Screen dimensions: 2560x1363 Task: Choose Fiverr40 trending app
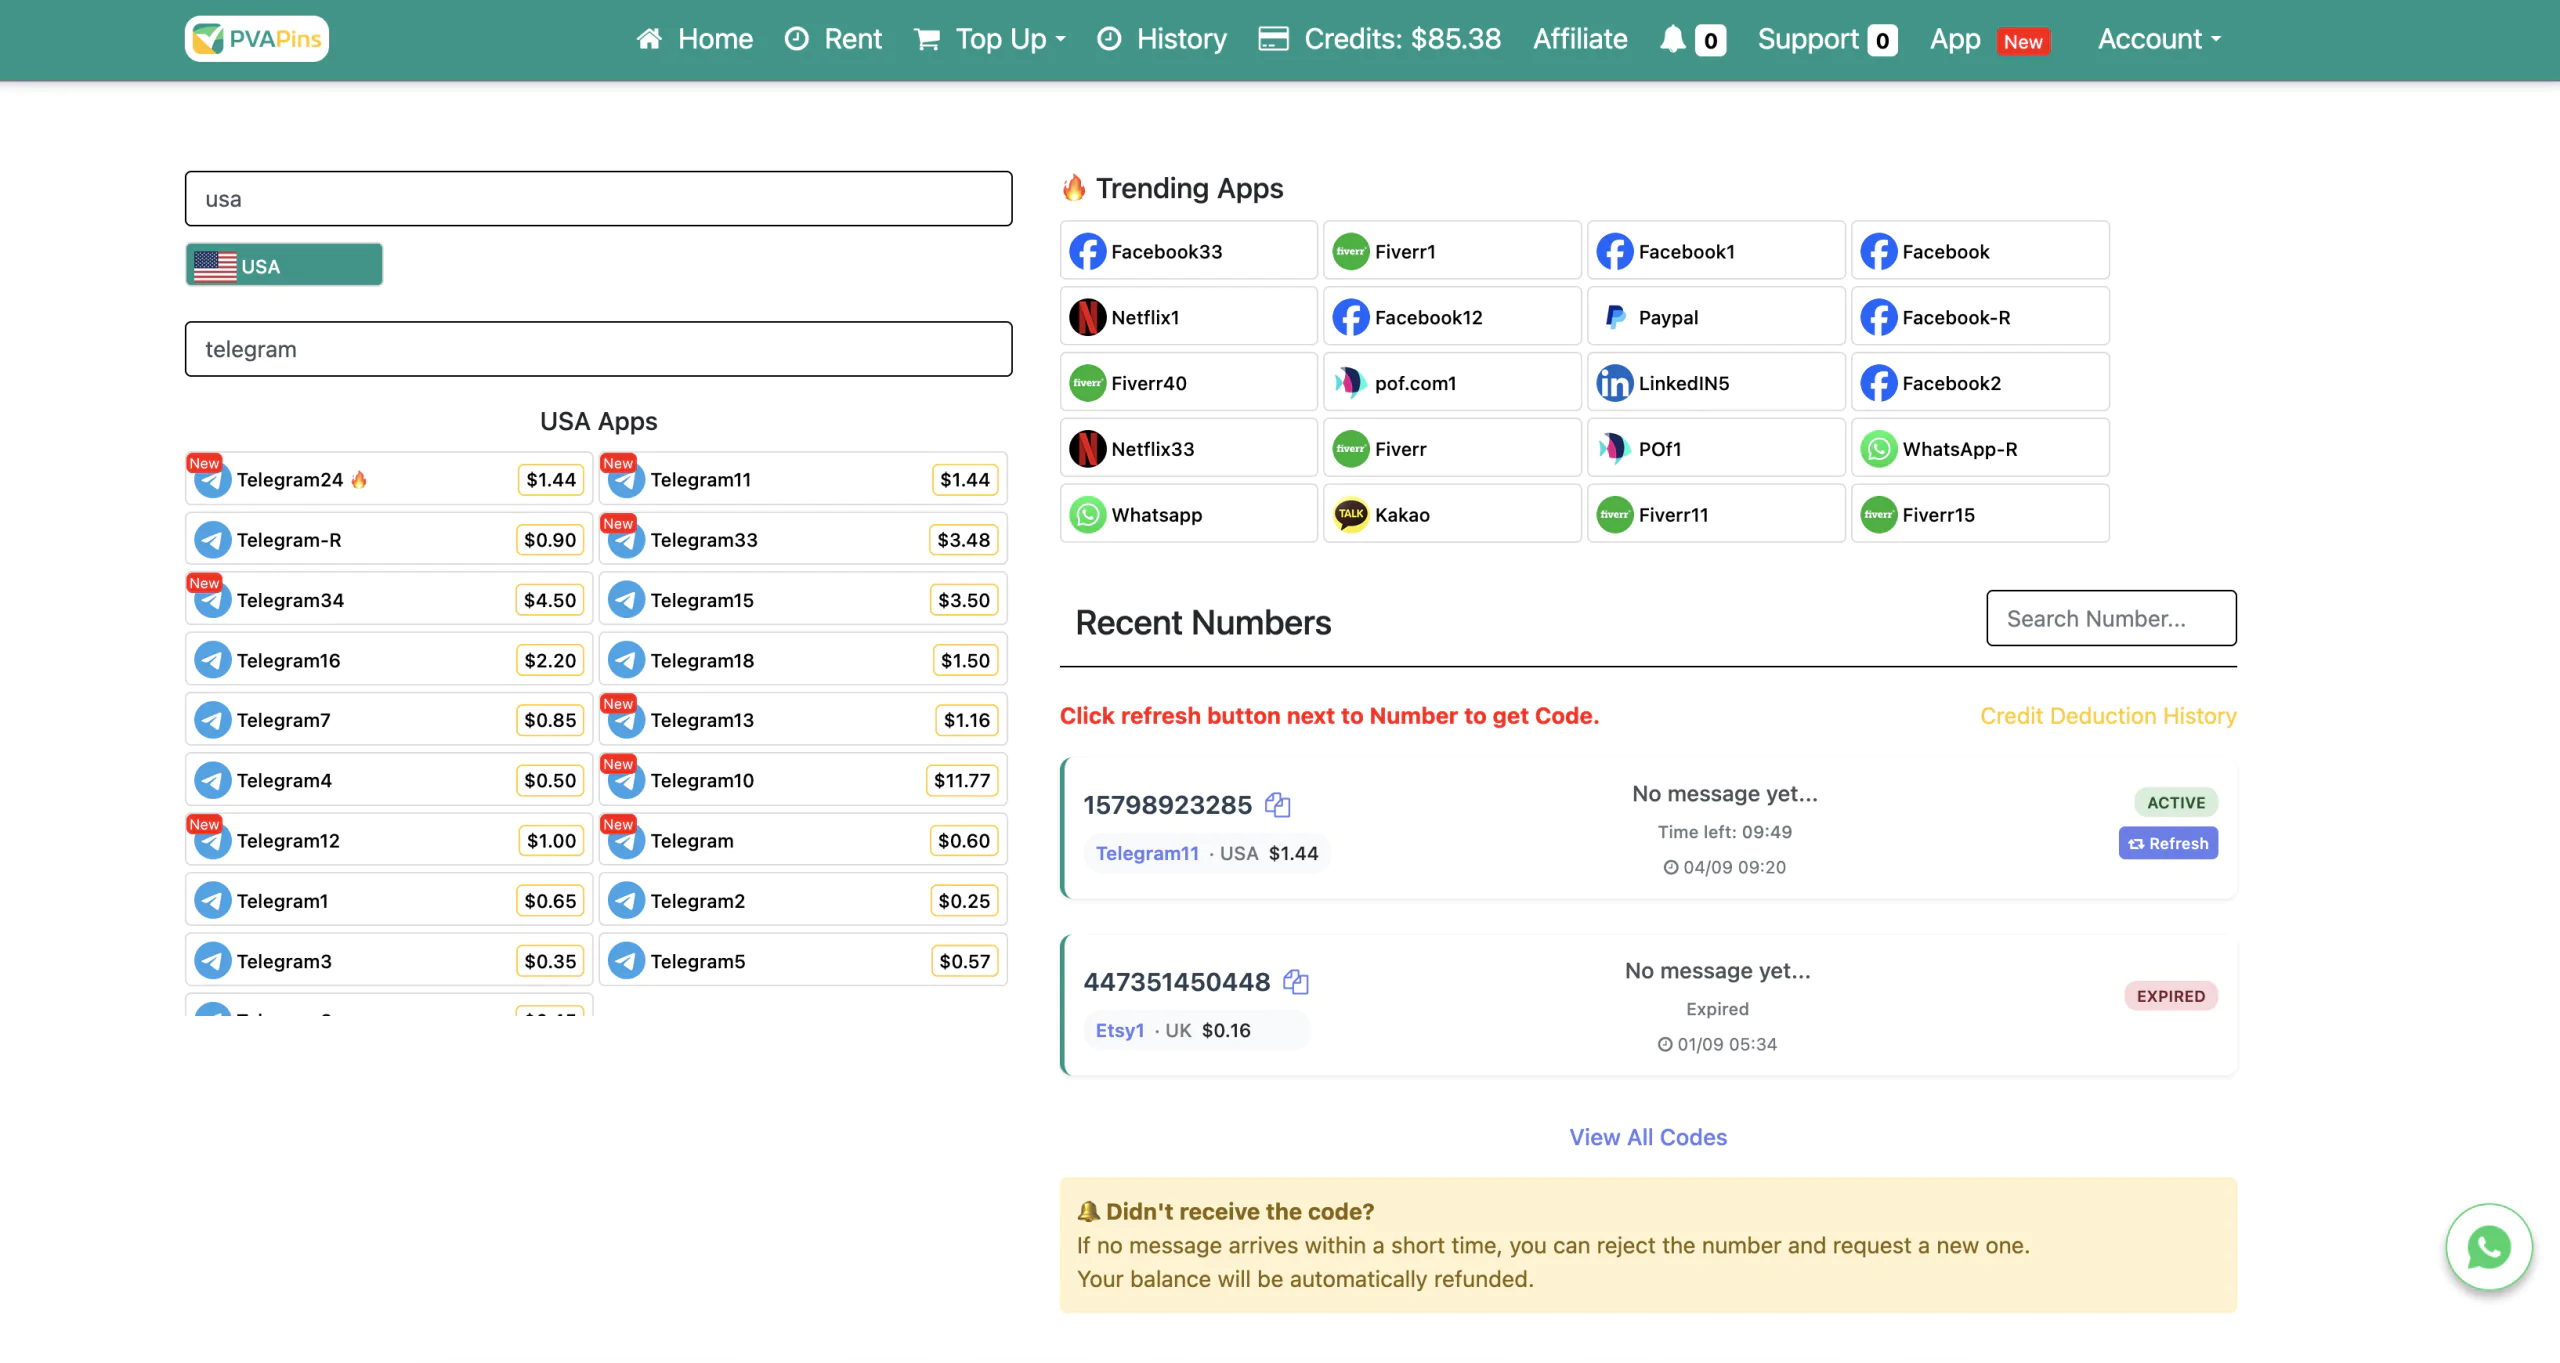pyautogui.click(x=1188, y=383)
